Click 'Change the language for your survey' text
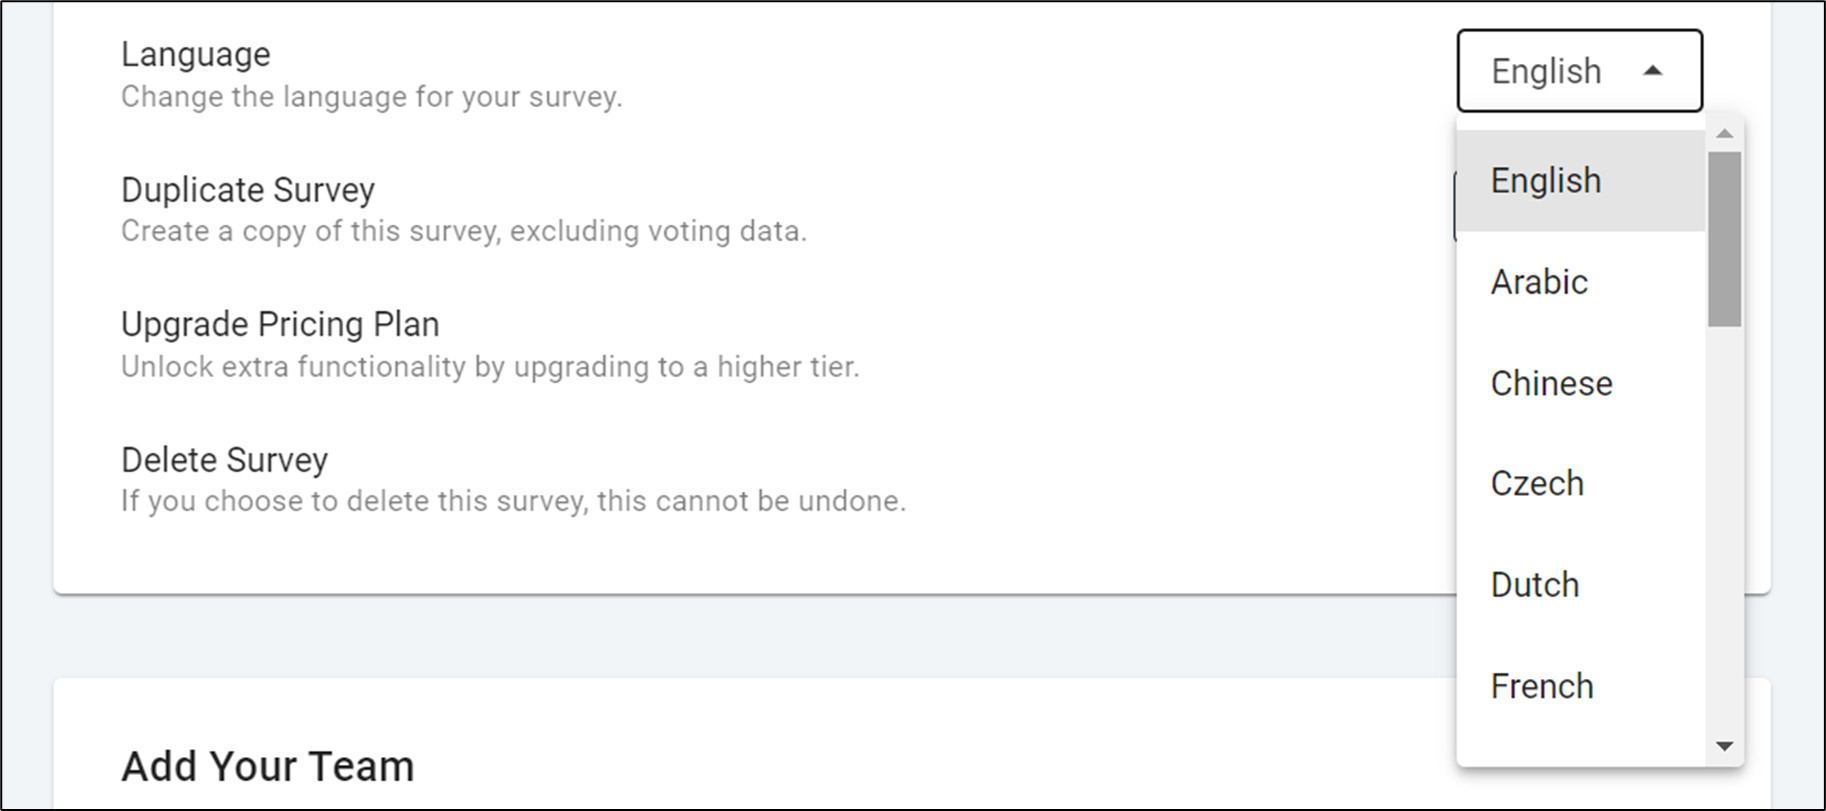Image resolution: width=1826 pixels, height=811 pixels. 371,97
